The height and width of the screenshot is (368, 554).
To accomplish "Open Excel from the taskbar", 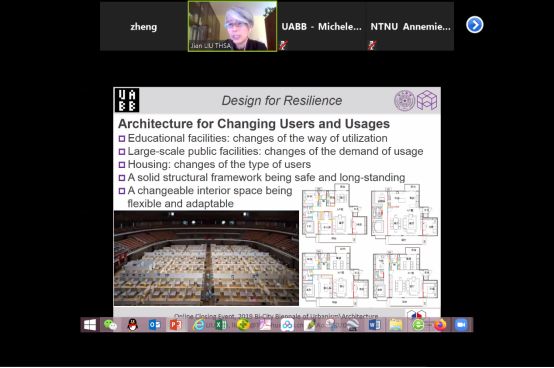I will point(221,325).
